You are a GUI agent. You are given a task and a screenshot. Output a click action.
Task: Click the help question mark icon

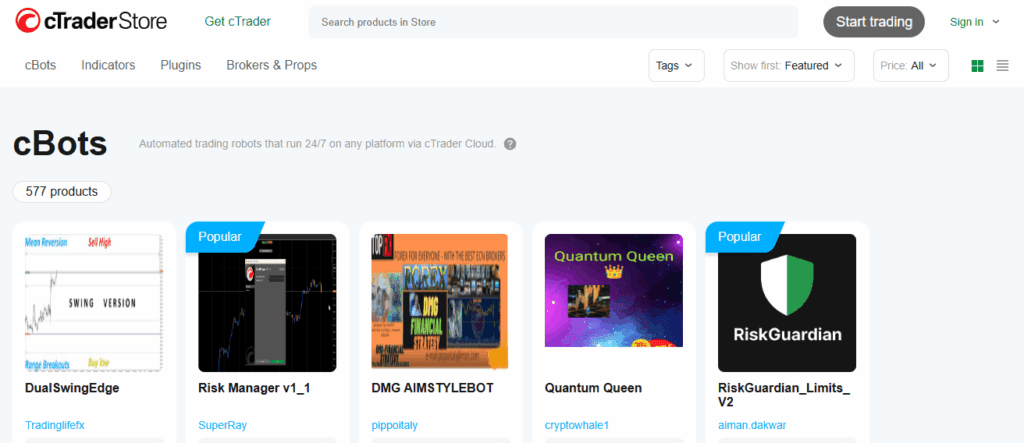[510, 144]
